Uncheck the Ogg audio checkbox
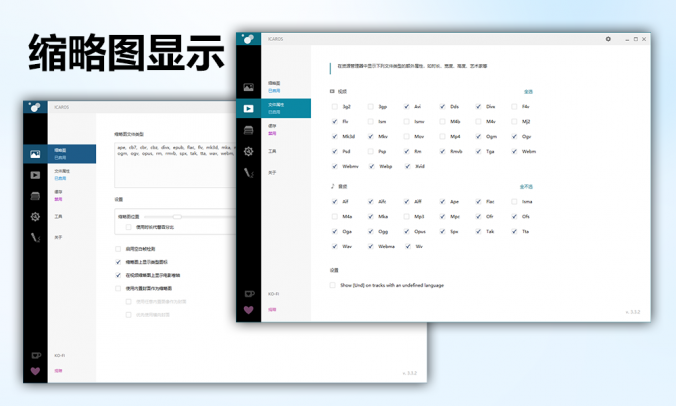 [x=370, y=231]
